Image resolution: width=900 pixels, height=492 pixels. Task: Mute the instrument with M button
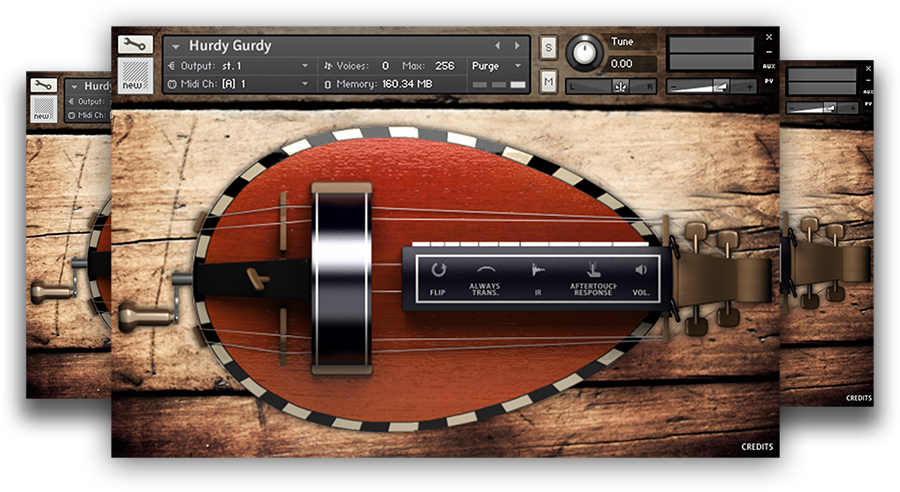click(x=548, y=80)
